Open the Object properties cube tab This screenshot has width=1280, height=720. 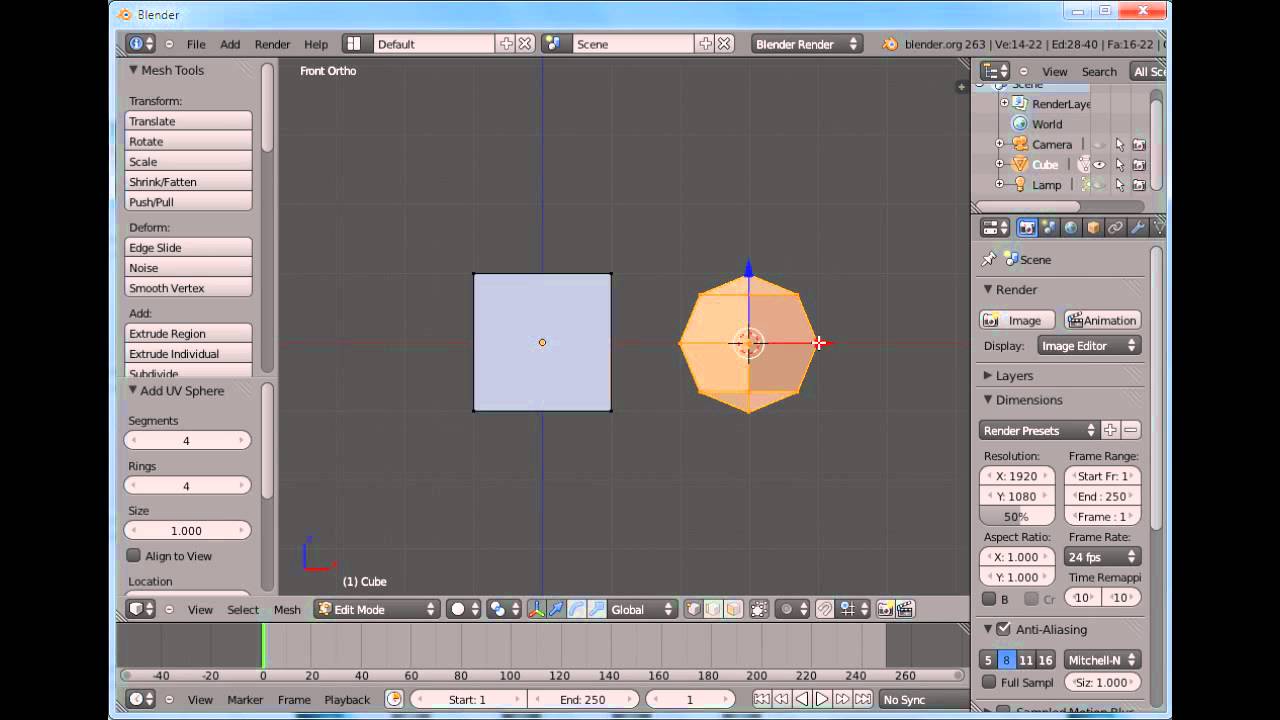(1093, 228)
